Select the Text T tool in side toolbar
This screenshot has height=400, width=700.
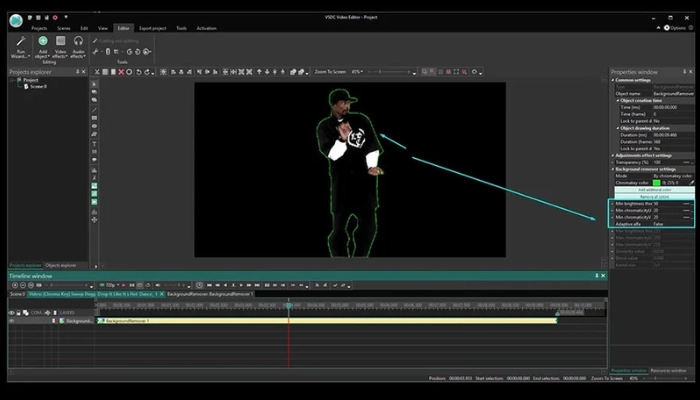(x=94, y=144)
